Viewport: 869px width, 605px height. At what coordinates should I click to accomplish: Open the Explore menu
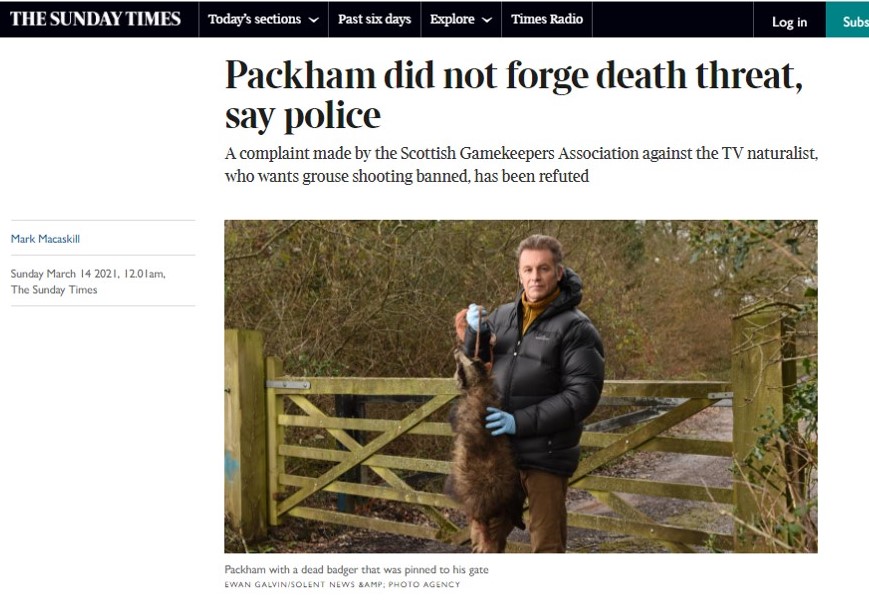(461, 19)
